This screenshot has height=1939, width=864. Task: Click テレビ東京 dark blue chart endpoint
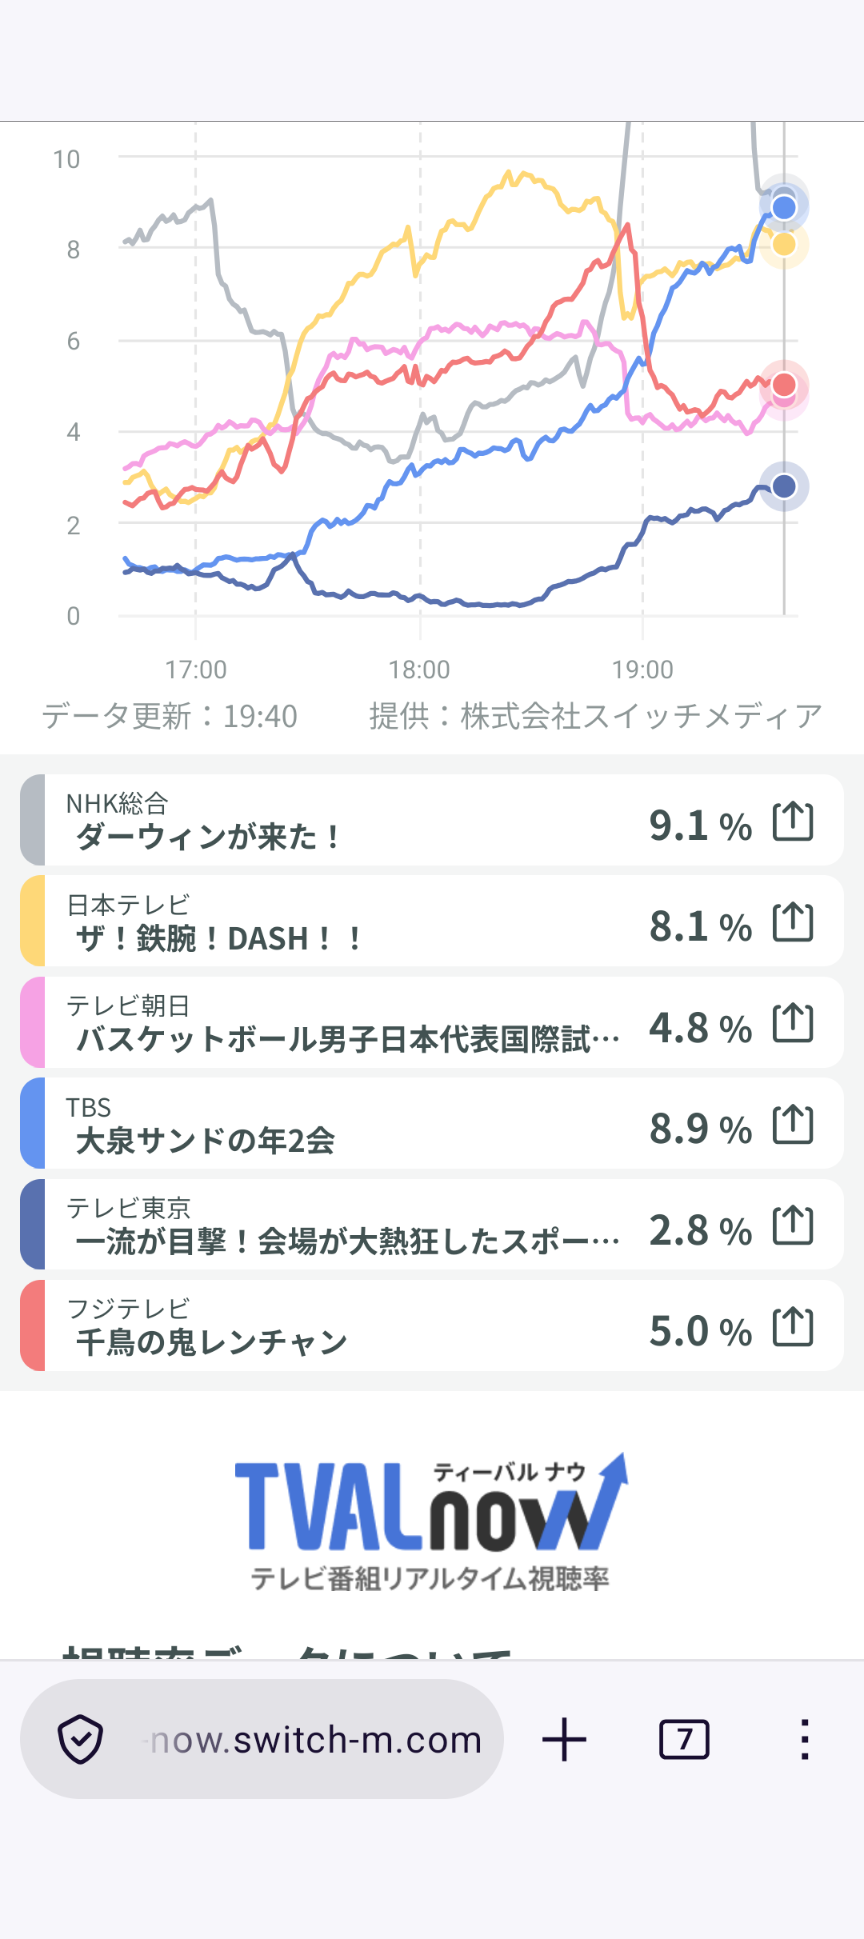(x=784, y=486)
